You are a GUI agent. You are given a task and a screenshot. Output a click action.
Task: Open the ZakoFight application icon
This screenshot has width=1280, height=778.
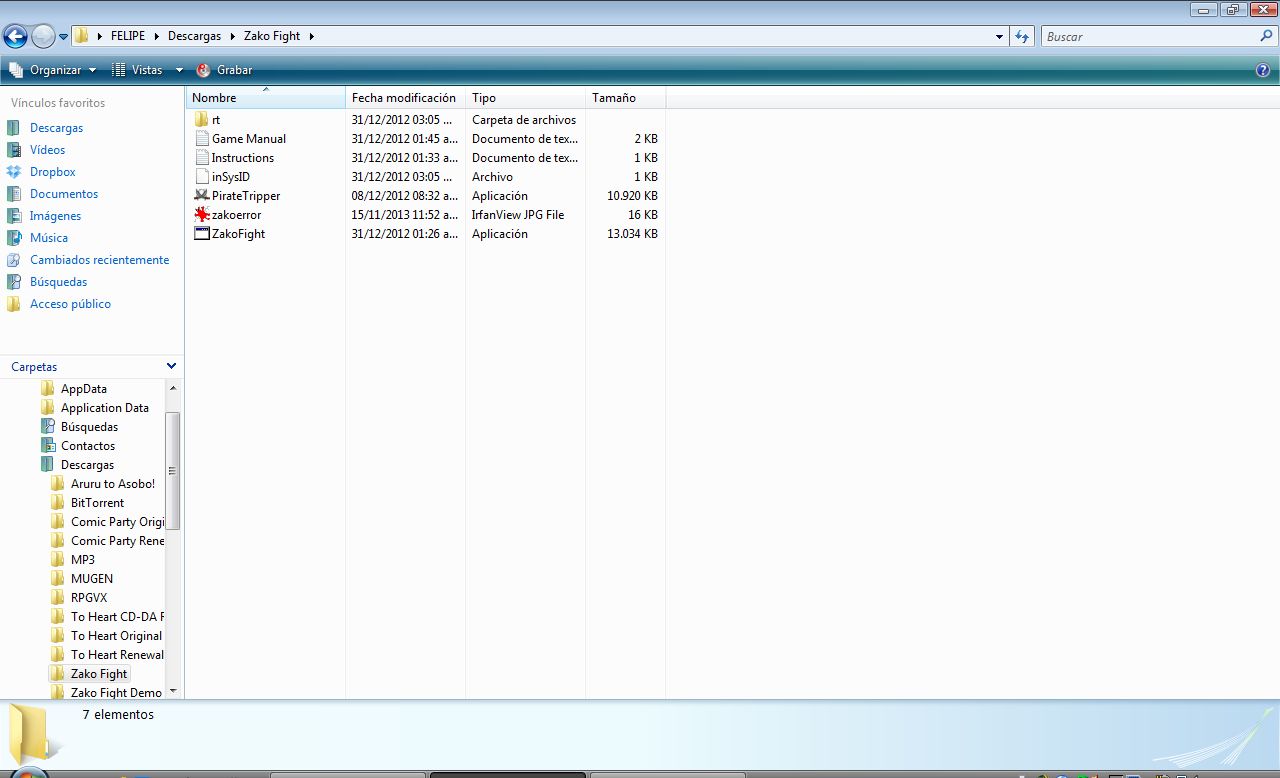(x=202, y=234)
